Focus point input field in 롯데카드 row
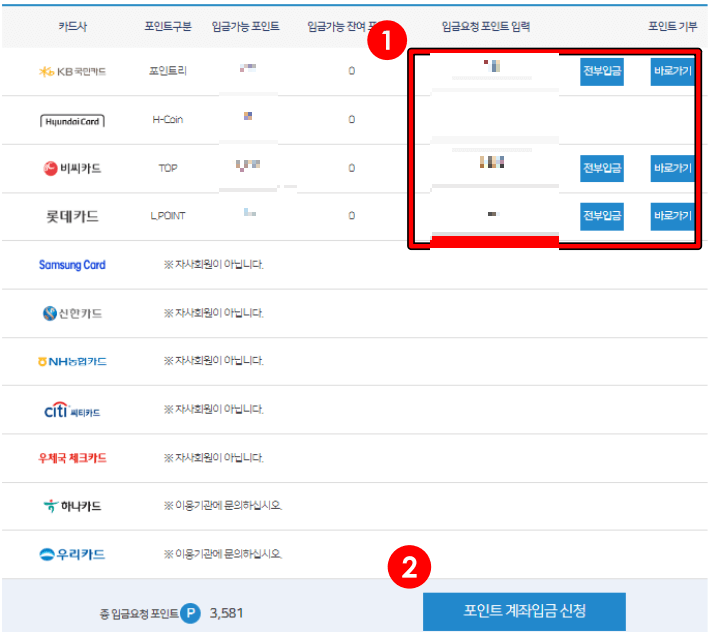The image size is (720, 632). (x=495, y=214)
